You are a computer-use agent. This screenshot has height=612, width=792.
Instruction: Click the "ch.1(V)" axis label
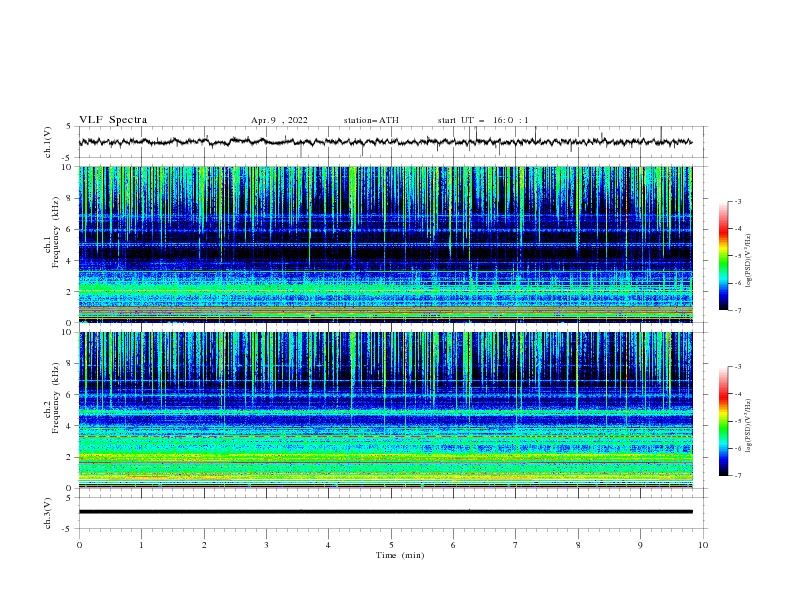48,142
